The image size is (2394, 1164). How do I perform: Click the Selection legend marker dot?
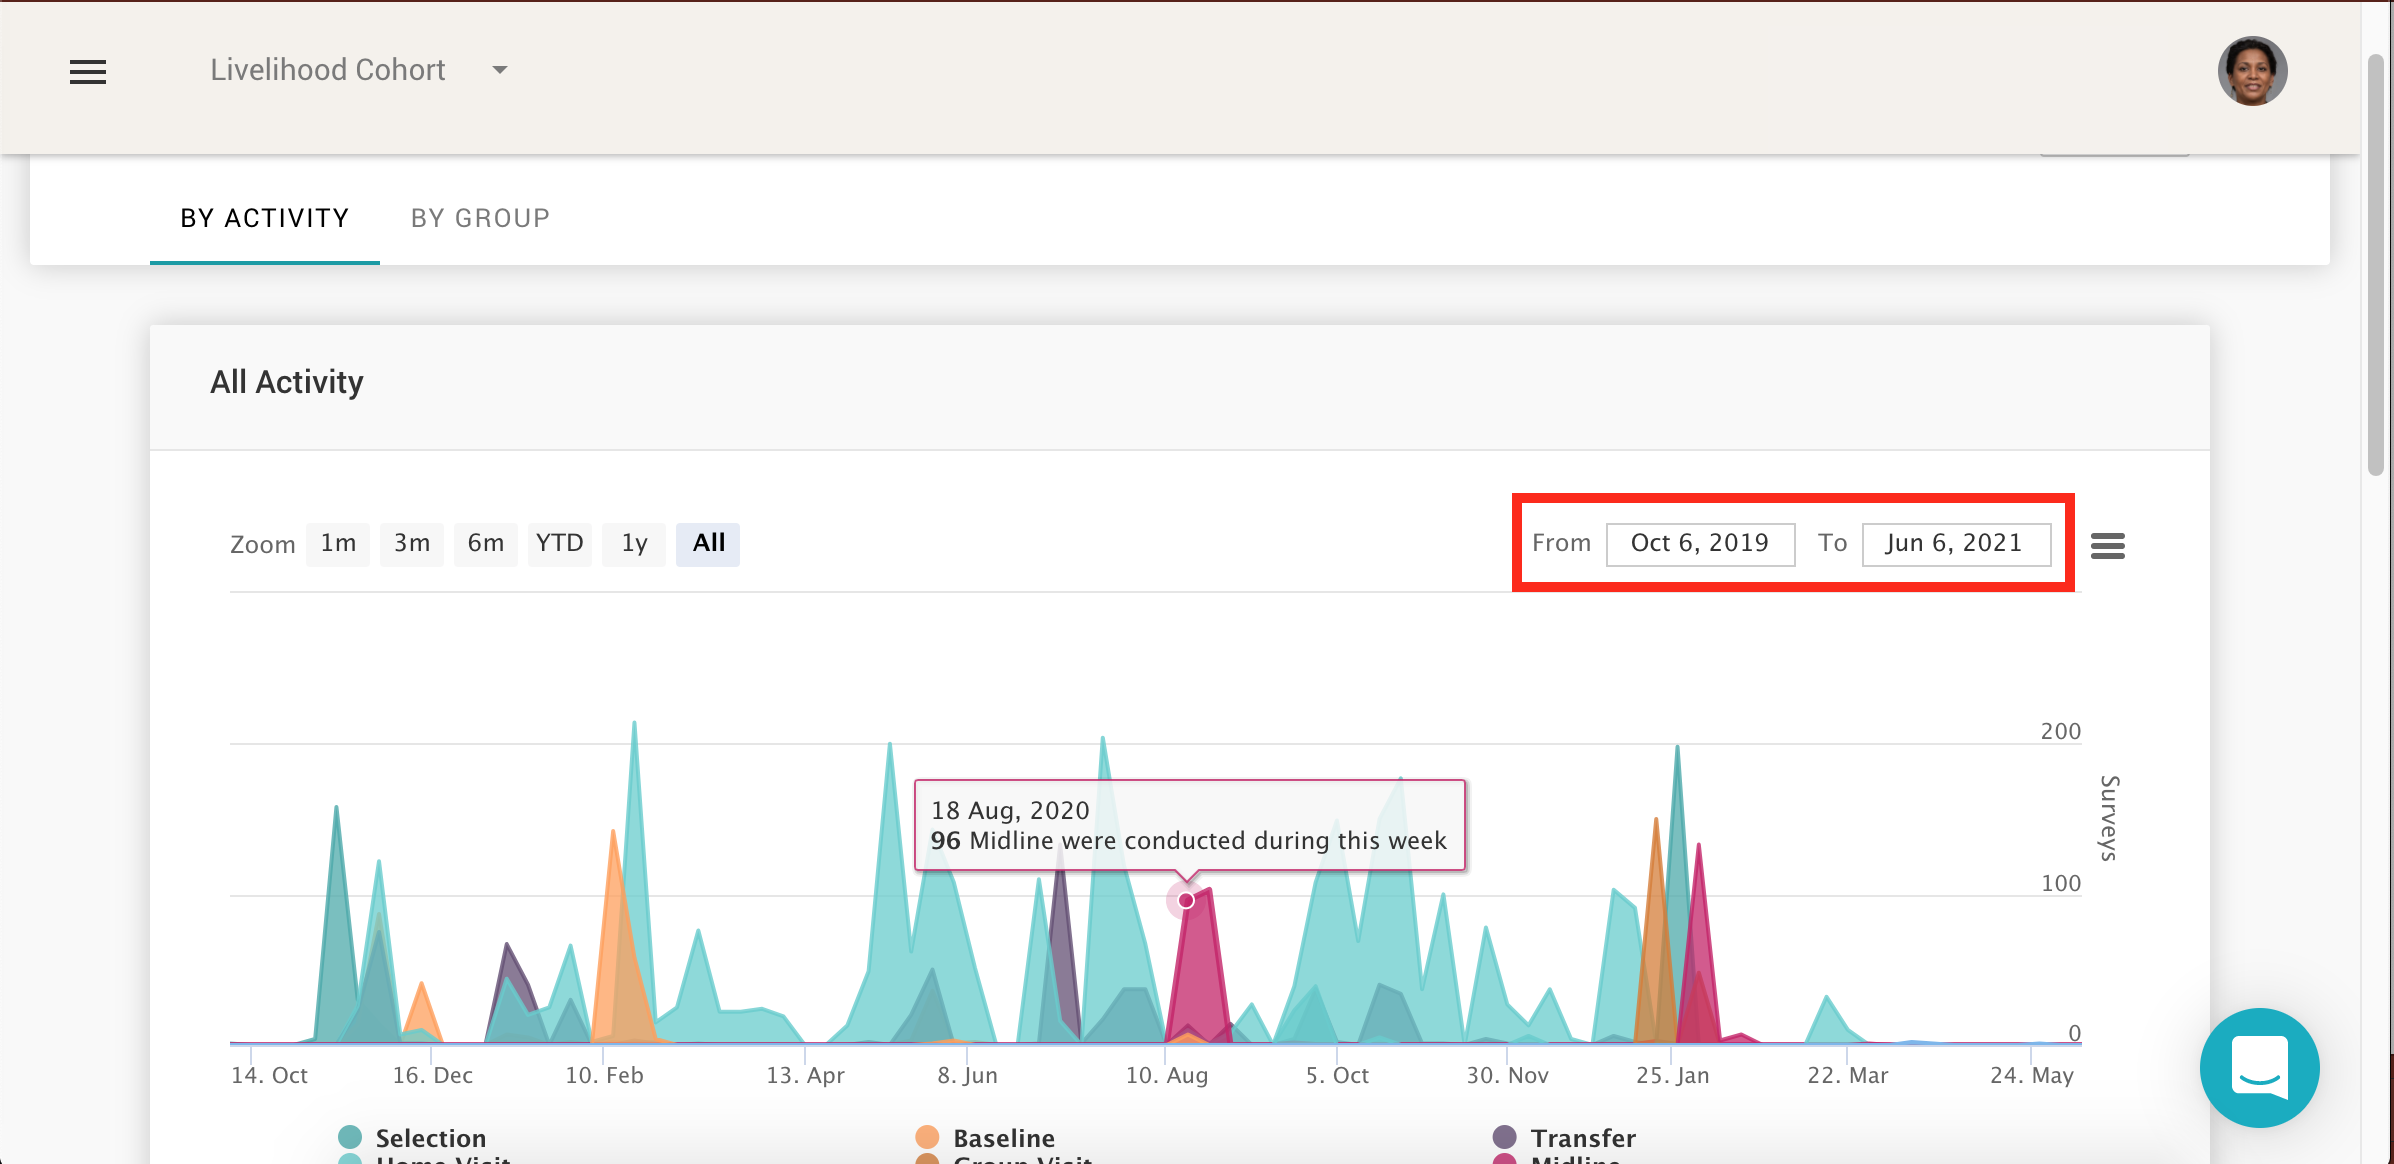(x=349, y=1137)
